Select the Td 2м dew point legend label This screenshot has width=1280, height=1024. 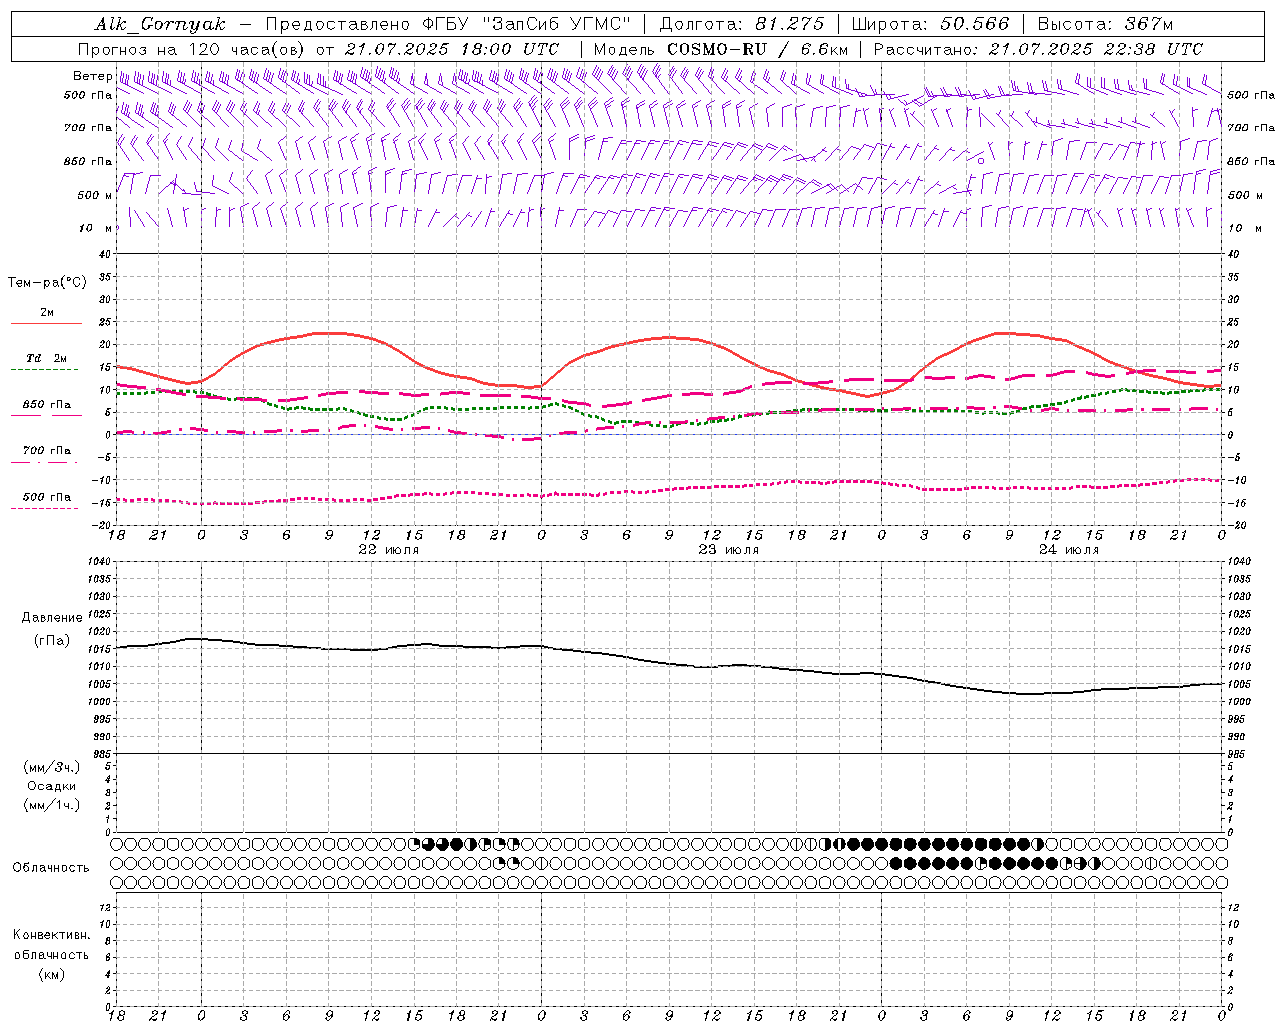46,358
